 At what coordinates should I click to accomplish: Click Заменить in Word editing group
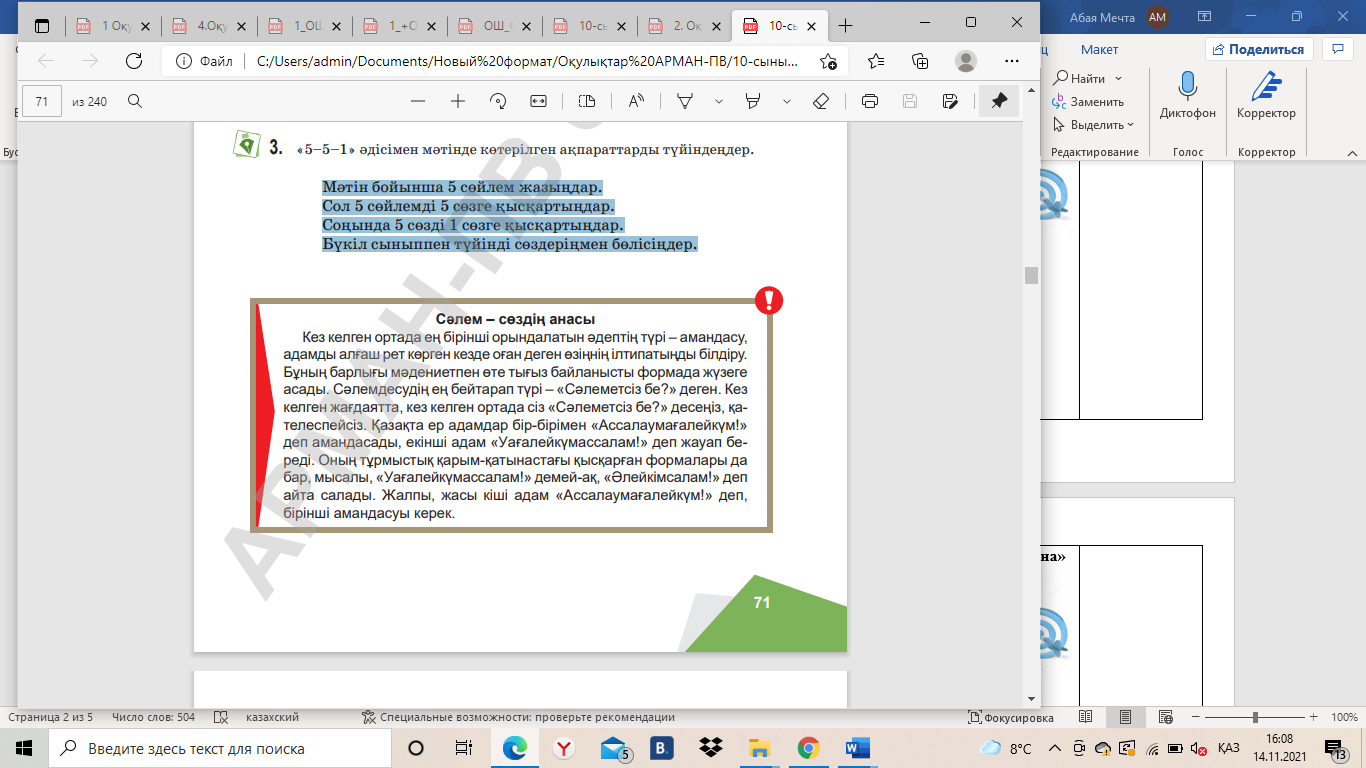point(1088,101)
